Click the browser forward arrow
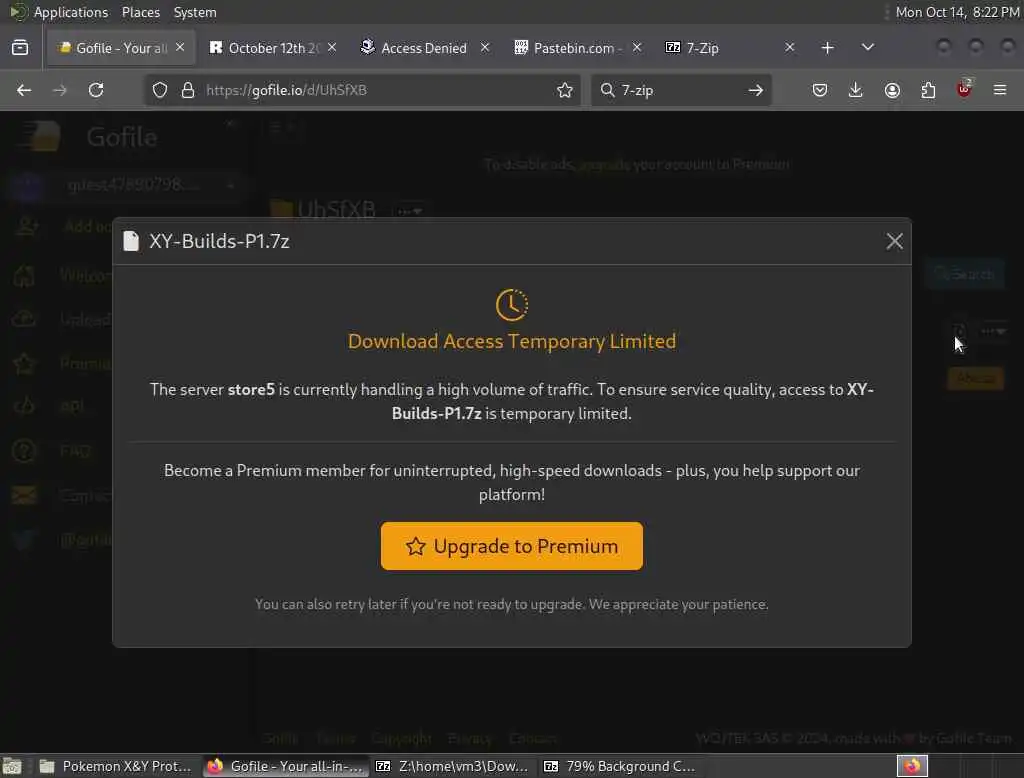The height and width of the screenshot is (778, 1024). point(59,90)
